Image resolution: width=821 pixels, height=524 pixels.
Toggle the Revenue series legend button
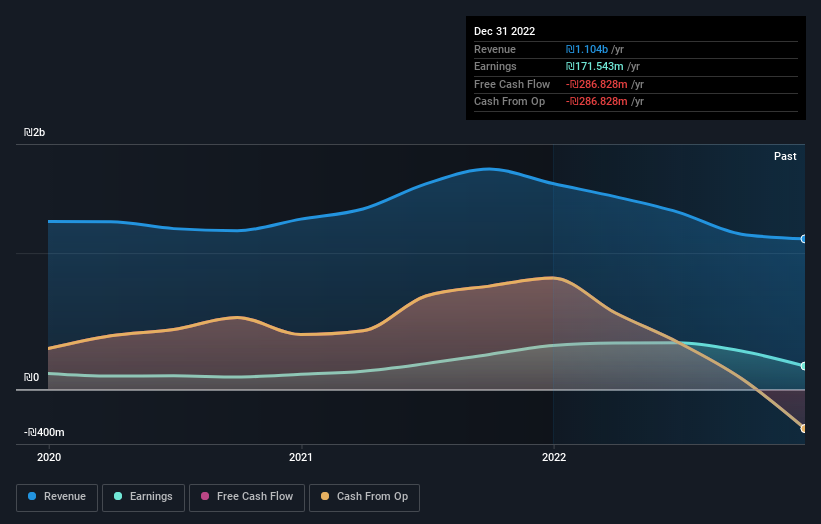coord(57,497)
